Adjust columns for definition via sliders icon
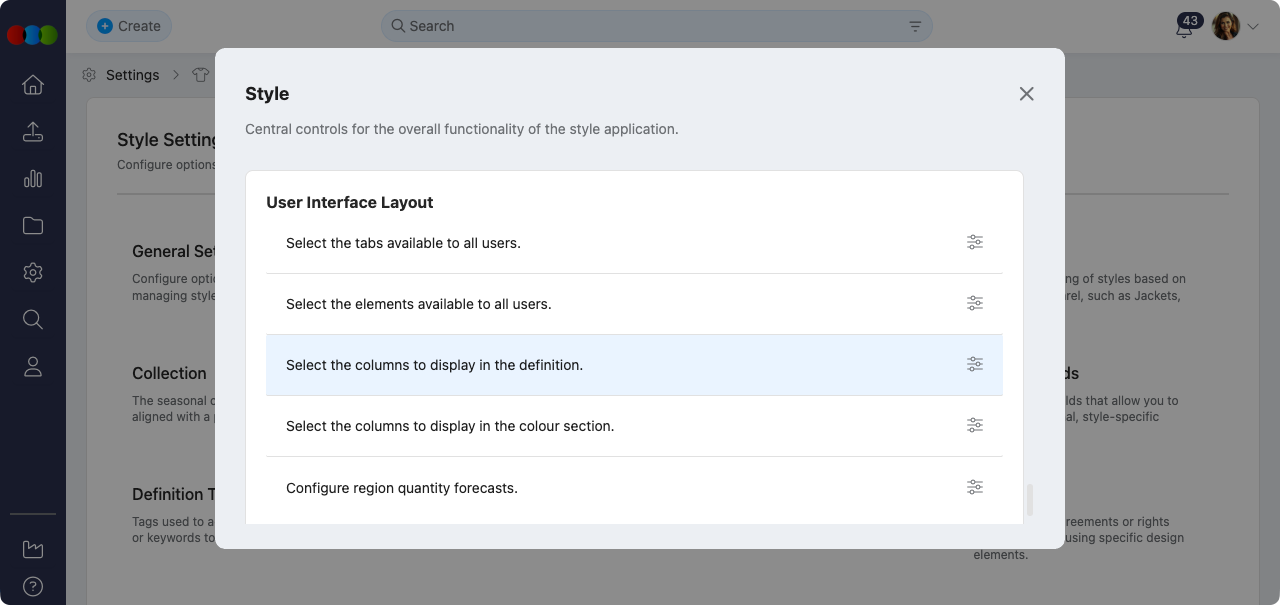 click(975, 364)
